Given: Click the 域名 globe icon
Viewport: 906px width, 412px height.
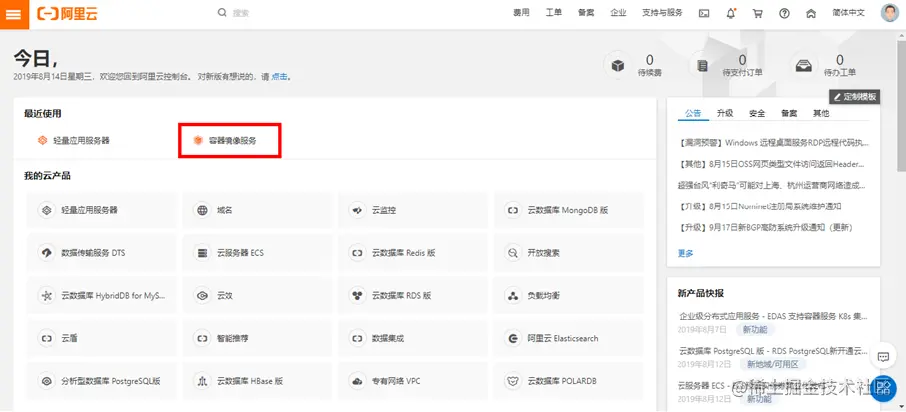Looking at the screenshot, I should [x=202, y=210].
